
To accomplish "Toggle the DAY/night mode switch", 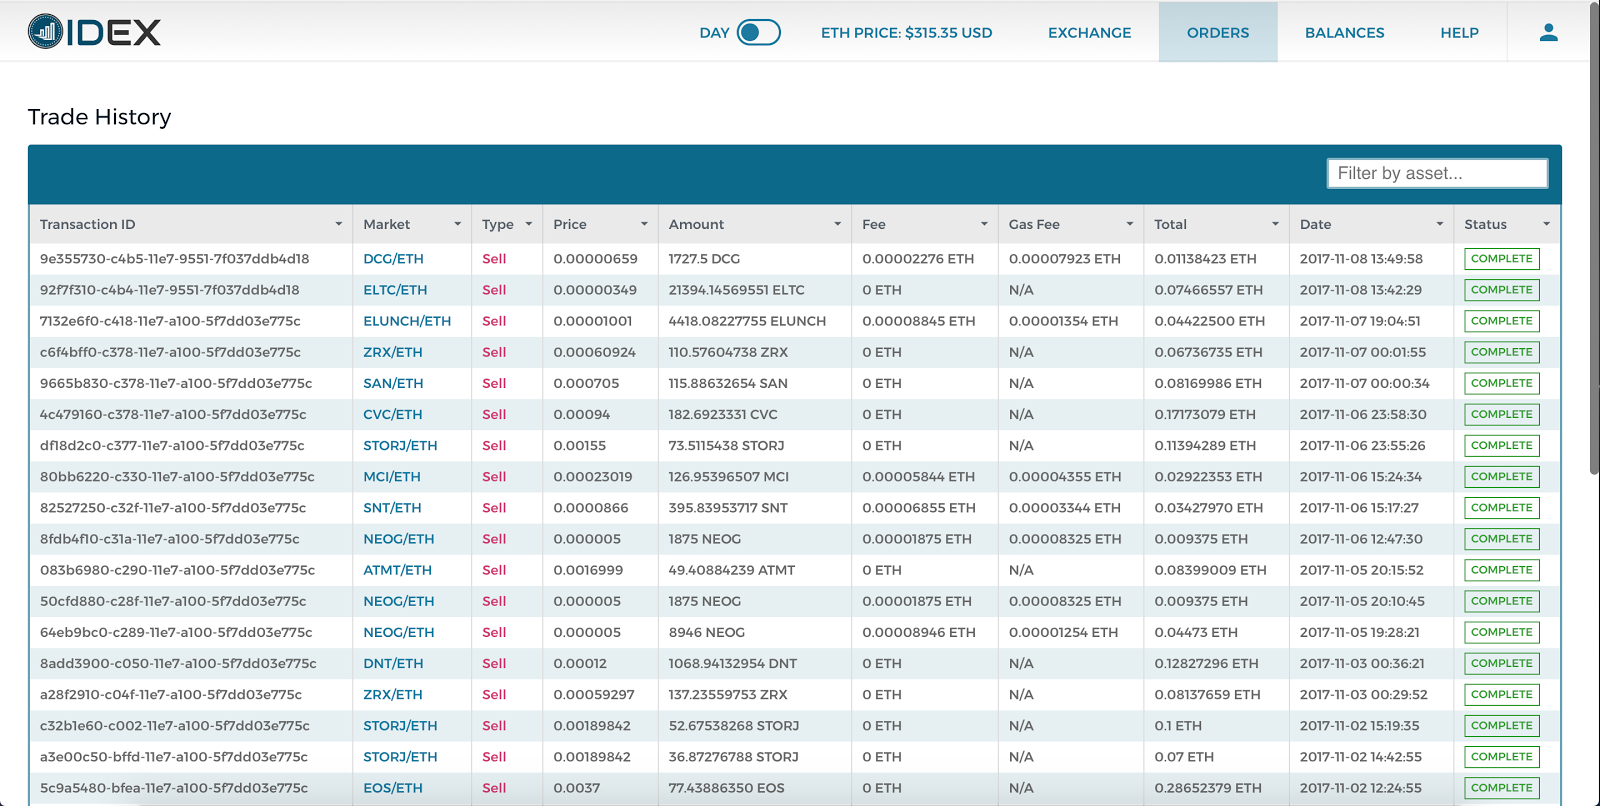I will 758,33.
